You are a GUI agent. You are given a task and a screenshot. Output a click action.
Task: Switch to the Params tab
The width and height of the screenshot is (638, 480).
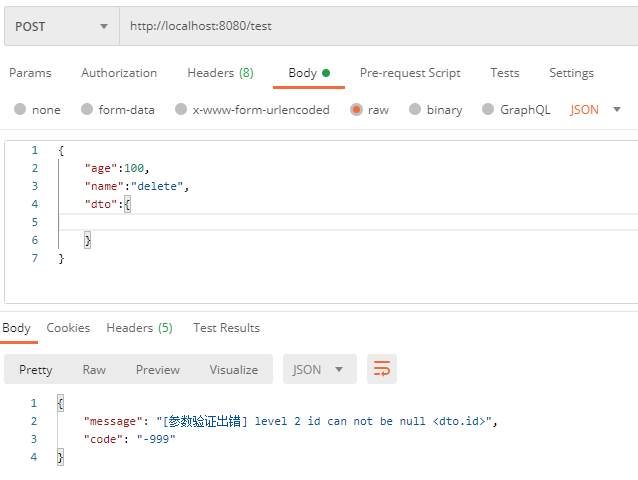click(30, 73)
